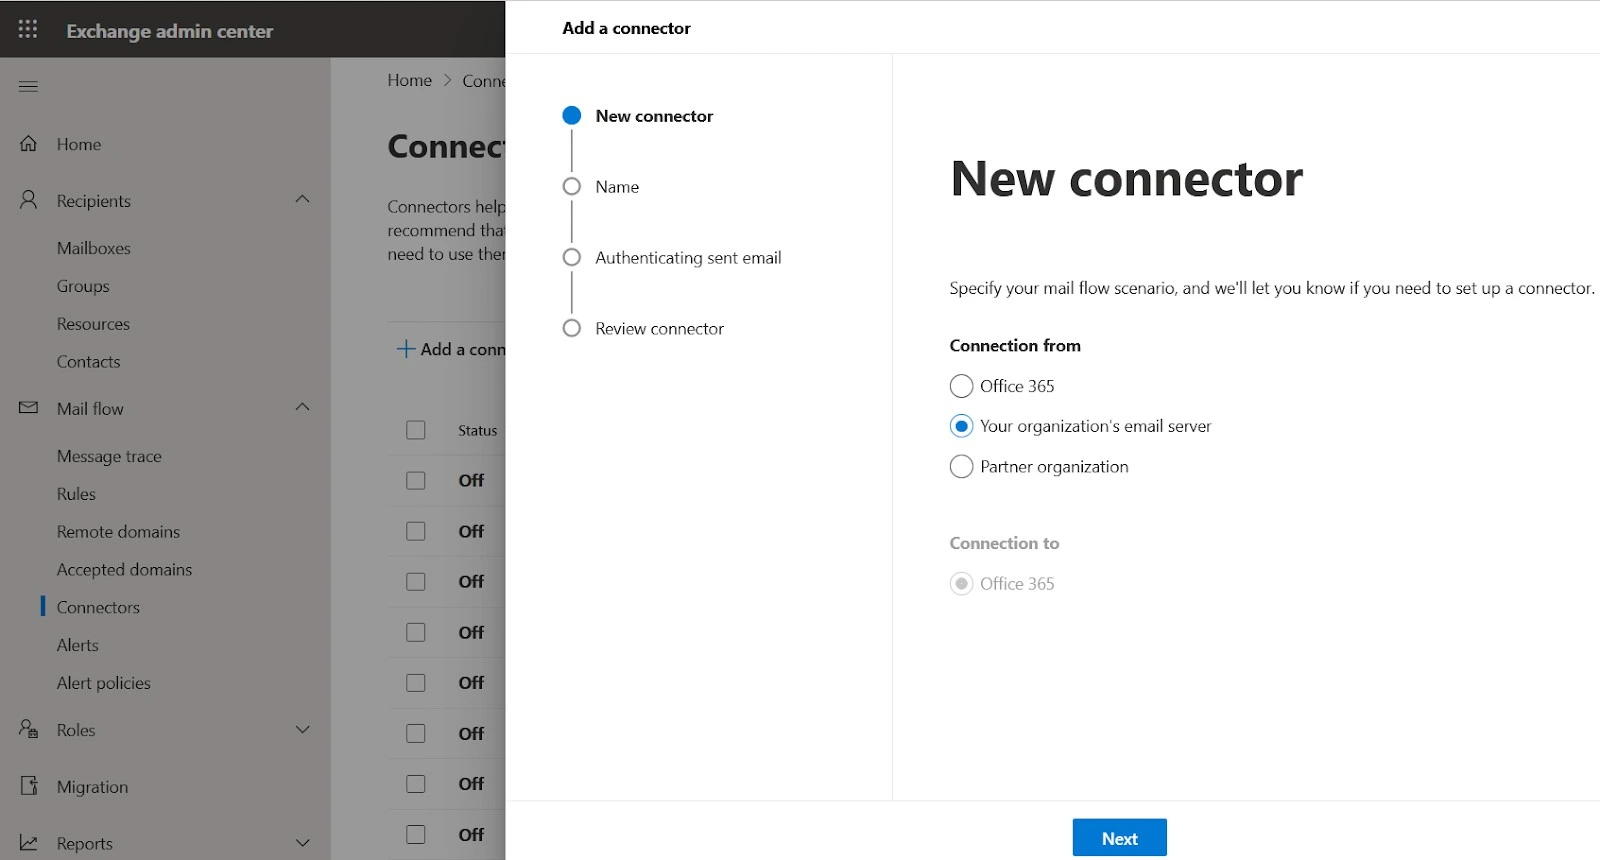Image resolution: width=1600 pixels, height=860 pixels.
Task: Check the first connector row checkbox
Action: click(x=416, y=481)
